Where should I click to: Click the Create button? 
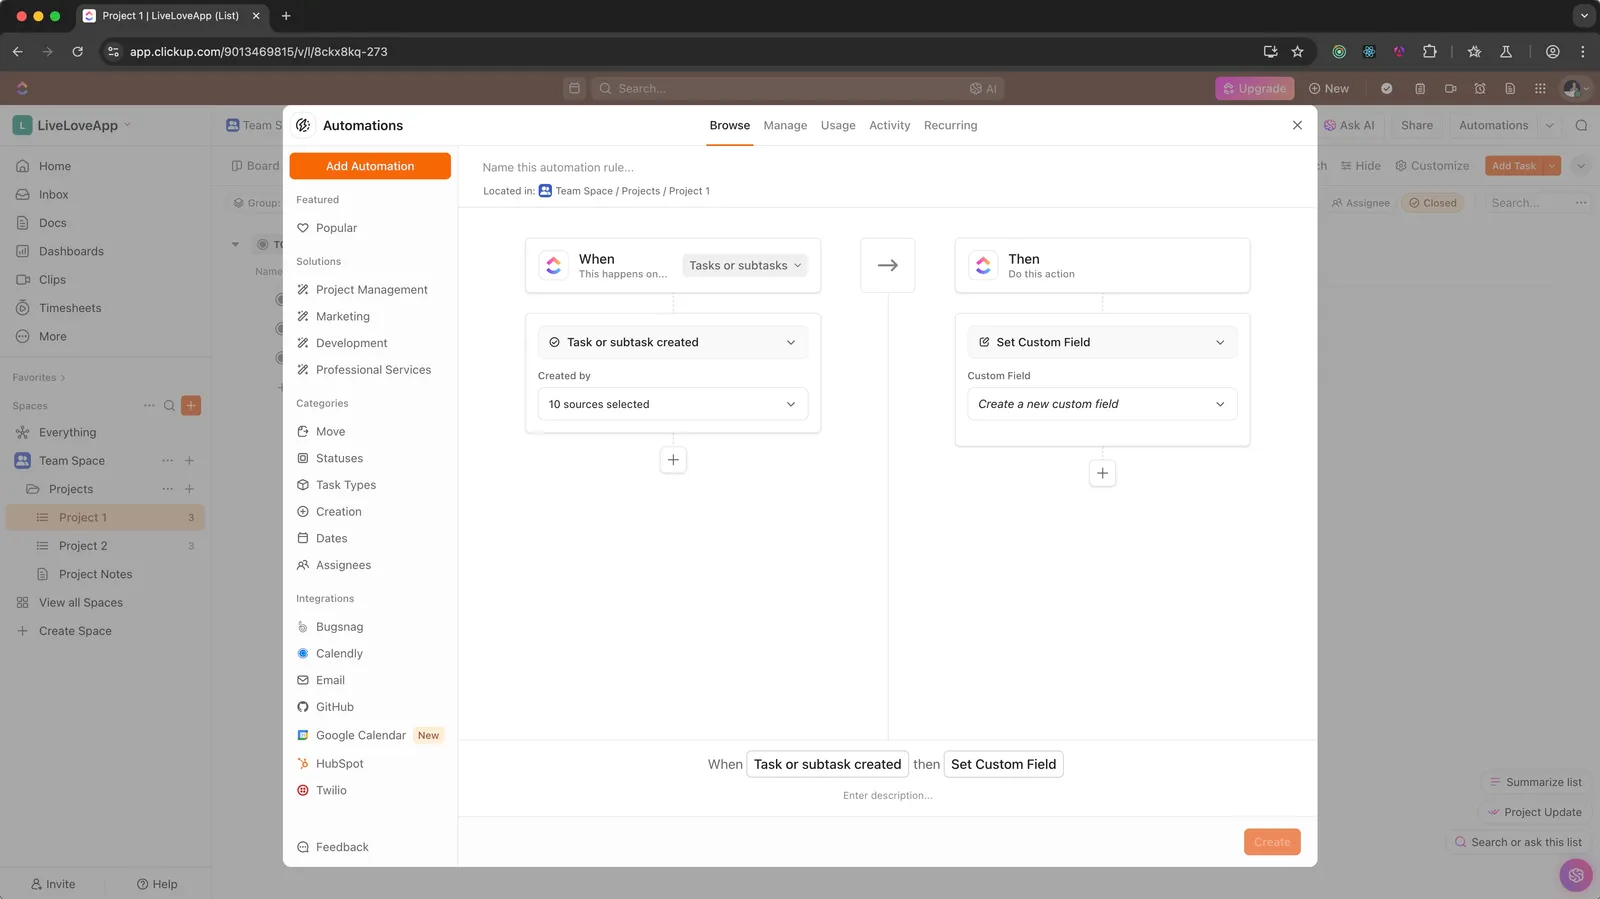pyautogui.click(x=1272, y=842)
